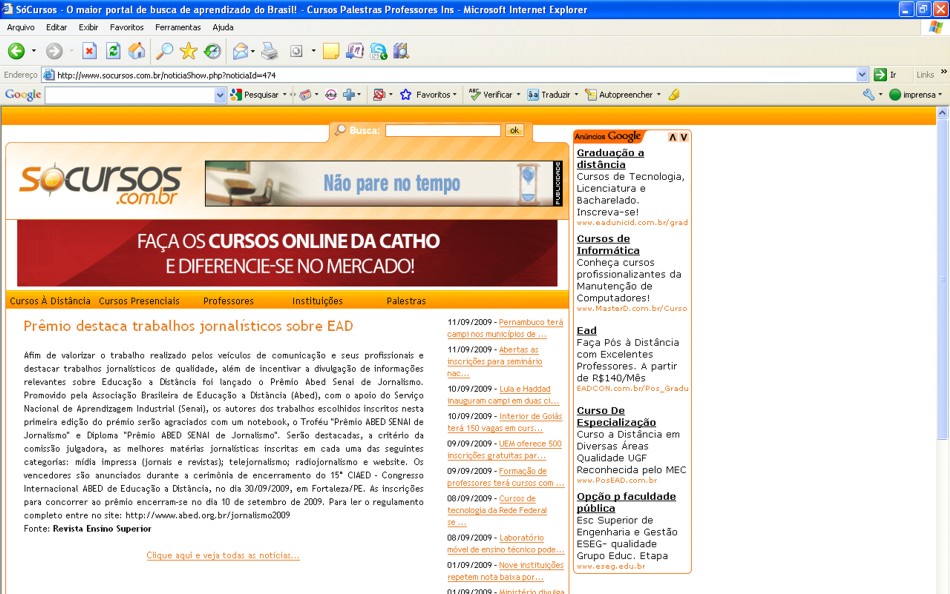
Task: Open the Palestras section
Action: (x=406, y=301)
